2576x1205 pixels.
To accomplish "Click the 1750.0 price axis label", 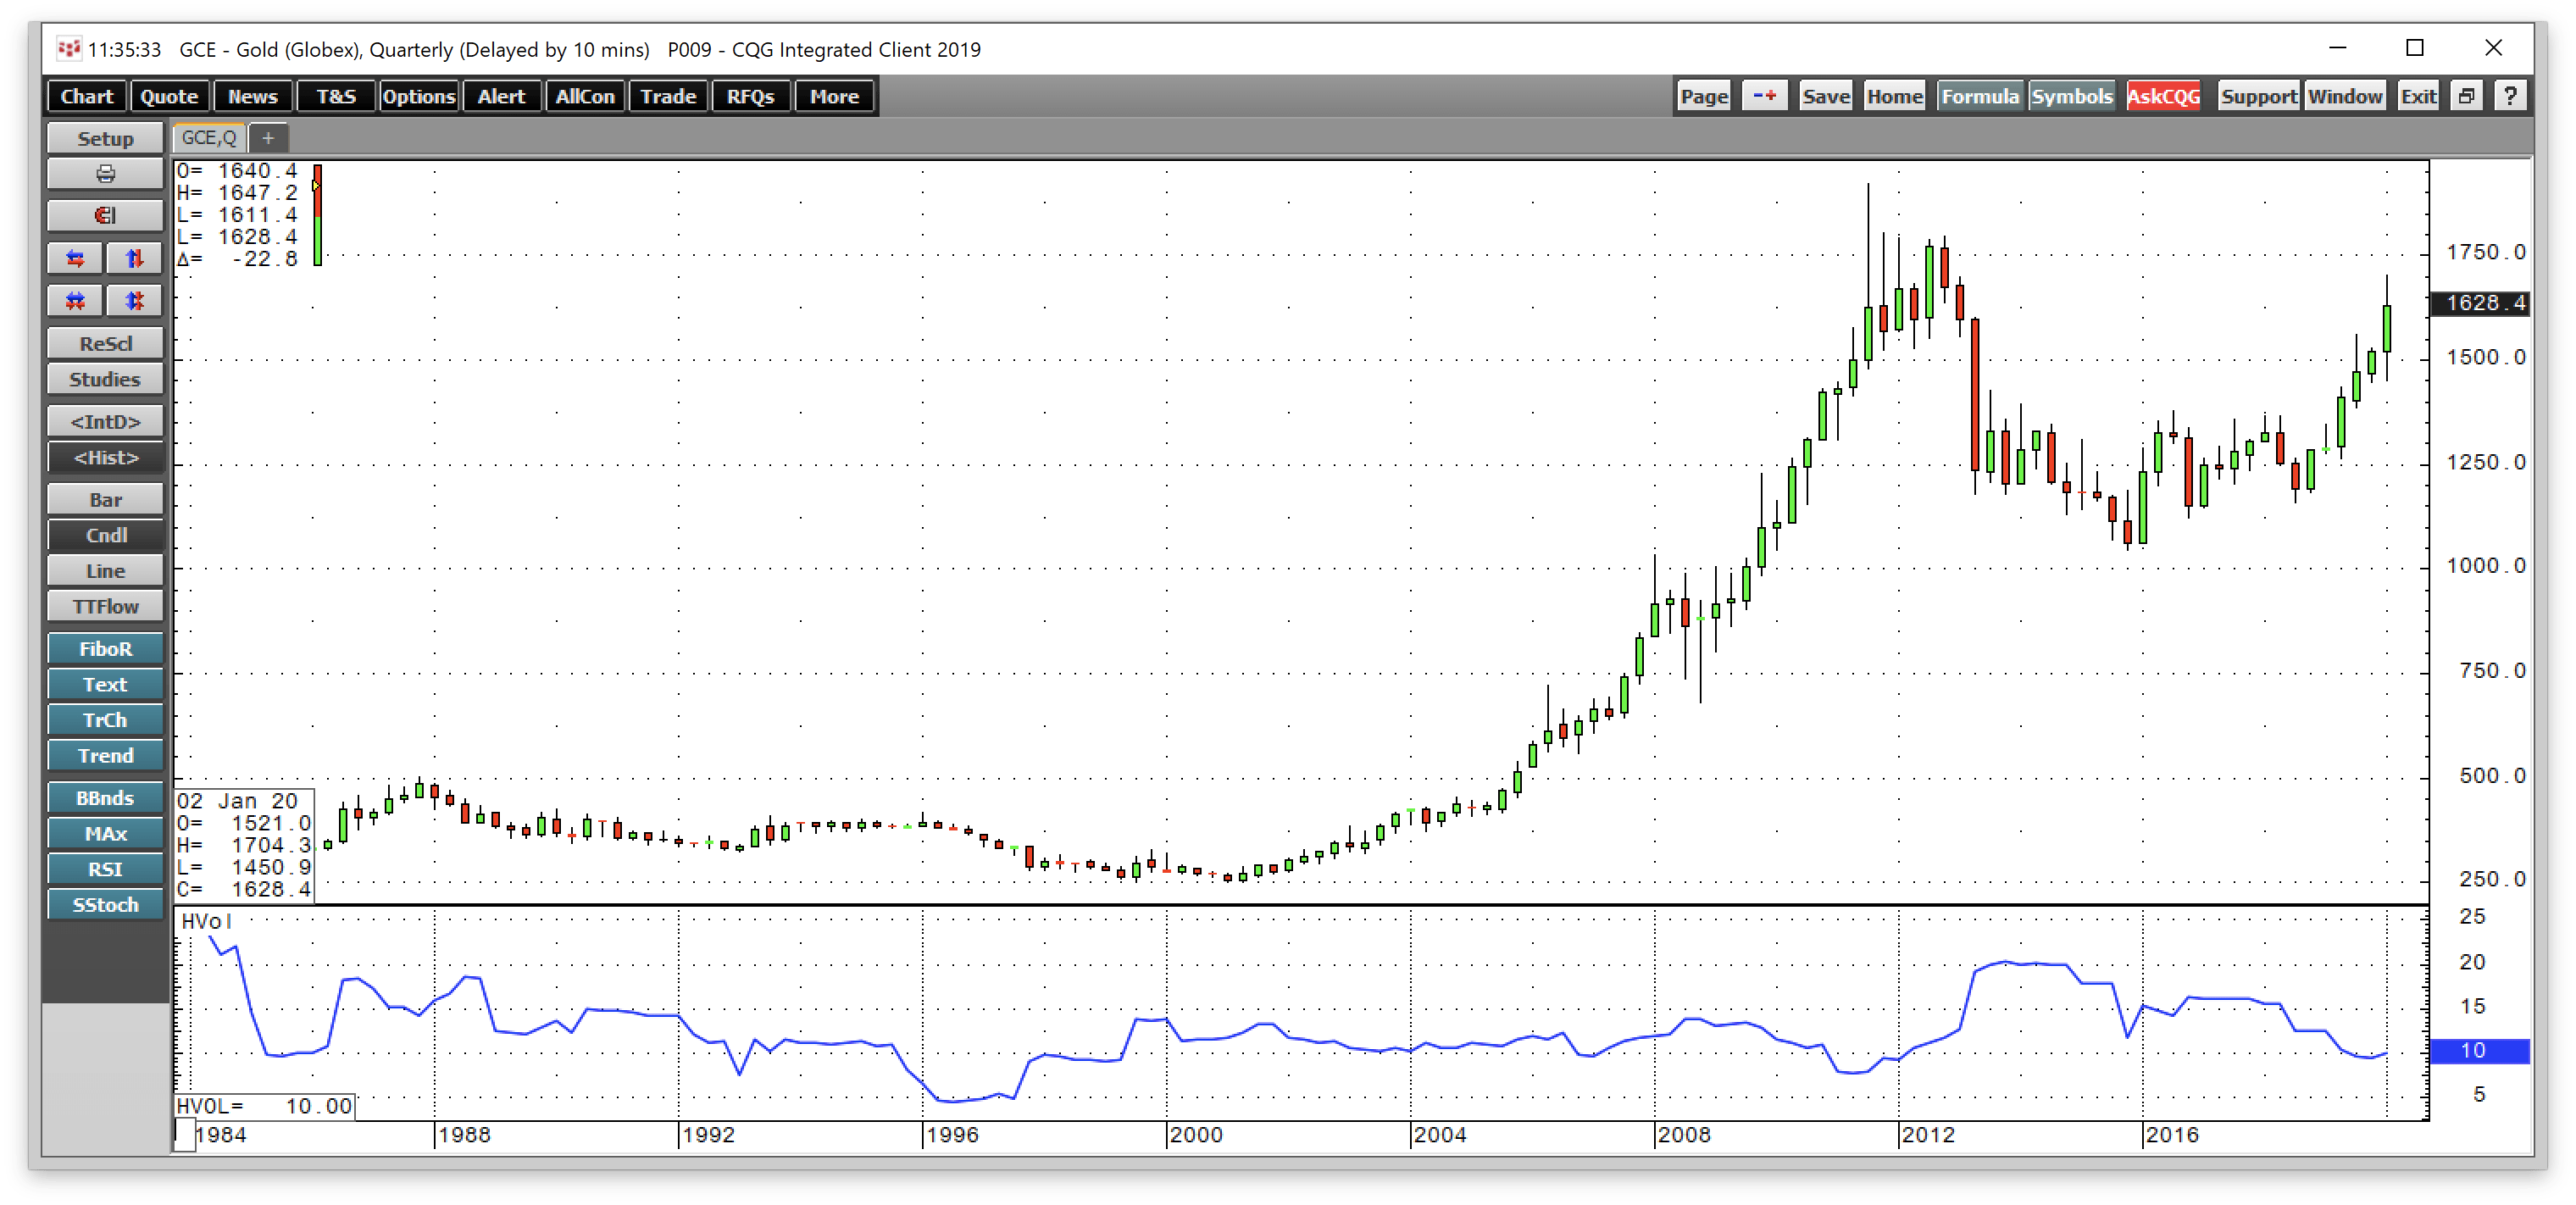I will (2485, 252).
